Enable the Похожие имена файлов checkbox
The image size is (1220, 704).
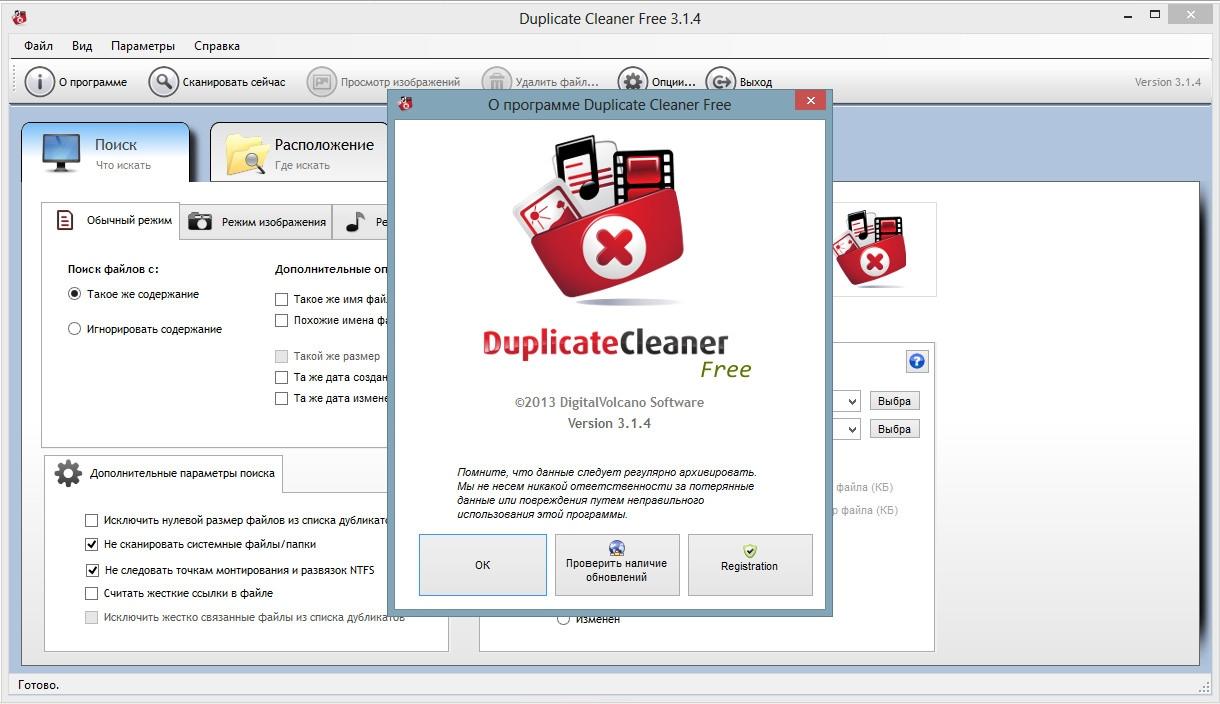tap(281, 321)
